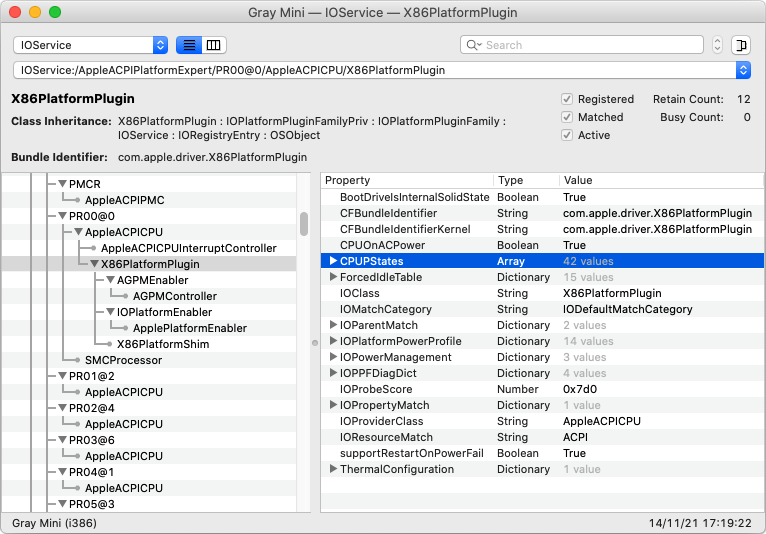Viewport: 766px width, 534px height.
Task: Collapse the AGPMEnabler tree node
Action: click(110, 280)
